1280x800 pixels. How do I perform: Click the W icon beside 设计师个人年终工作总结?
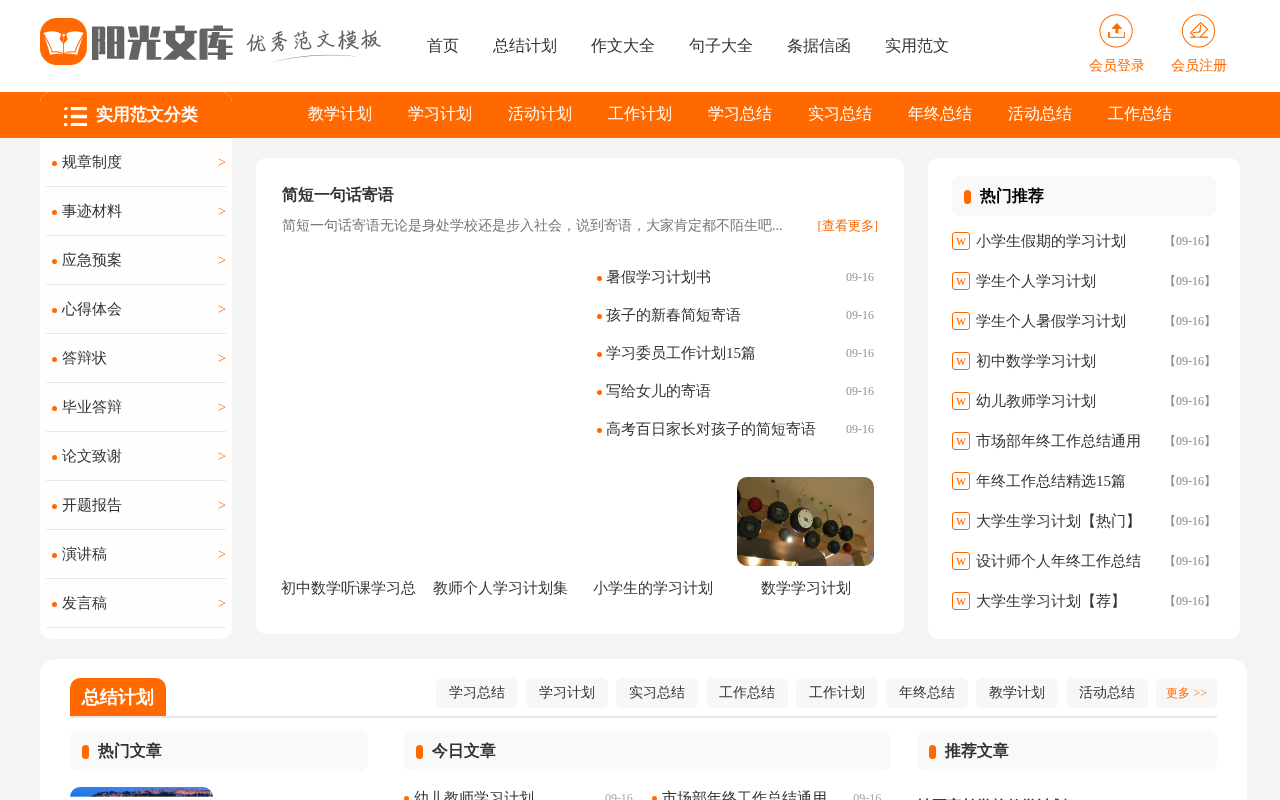(961, 561)
